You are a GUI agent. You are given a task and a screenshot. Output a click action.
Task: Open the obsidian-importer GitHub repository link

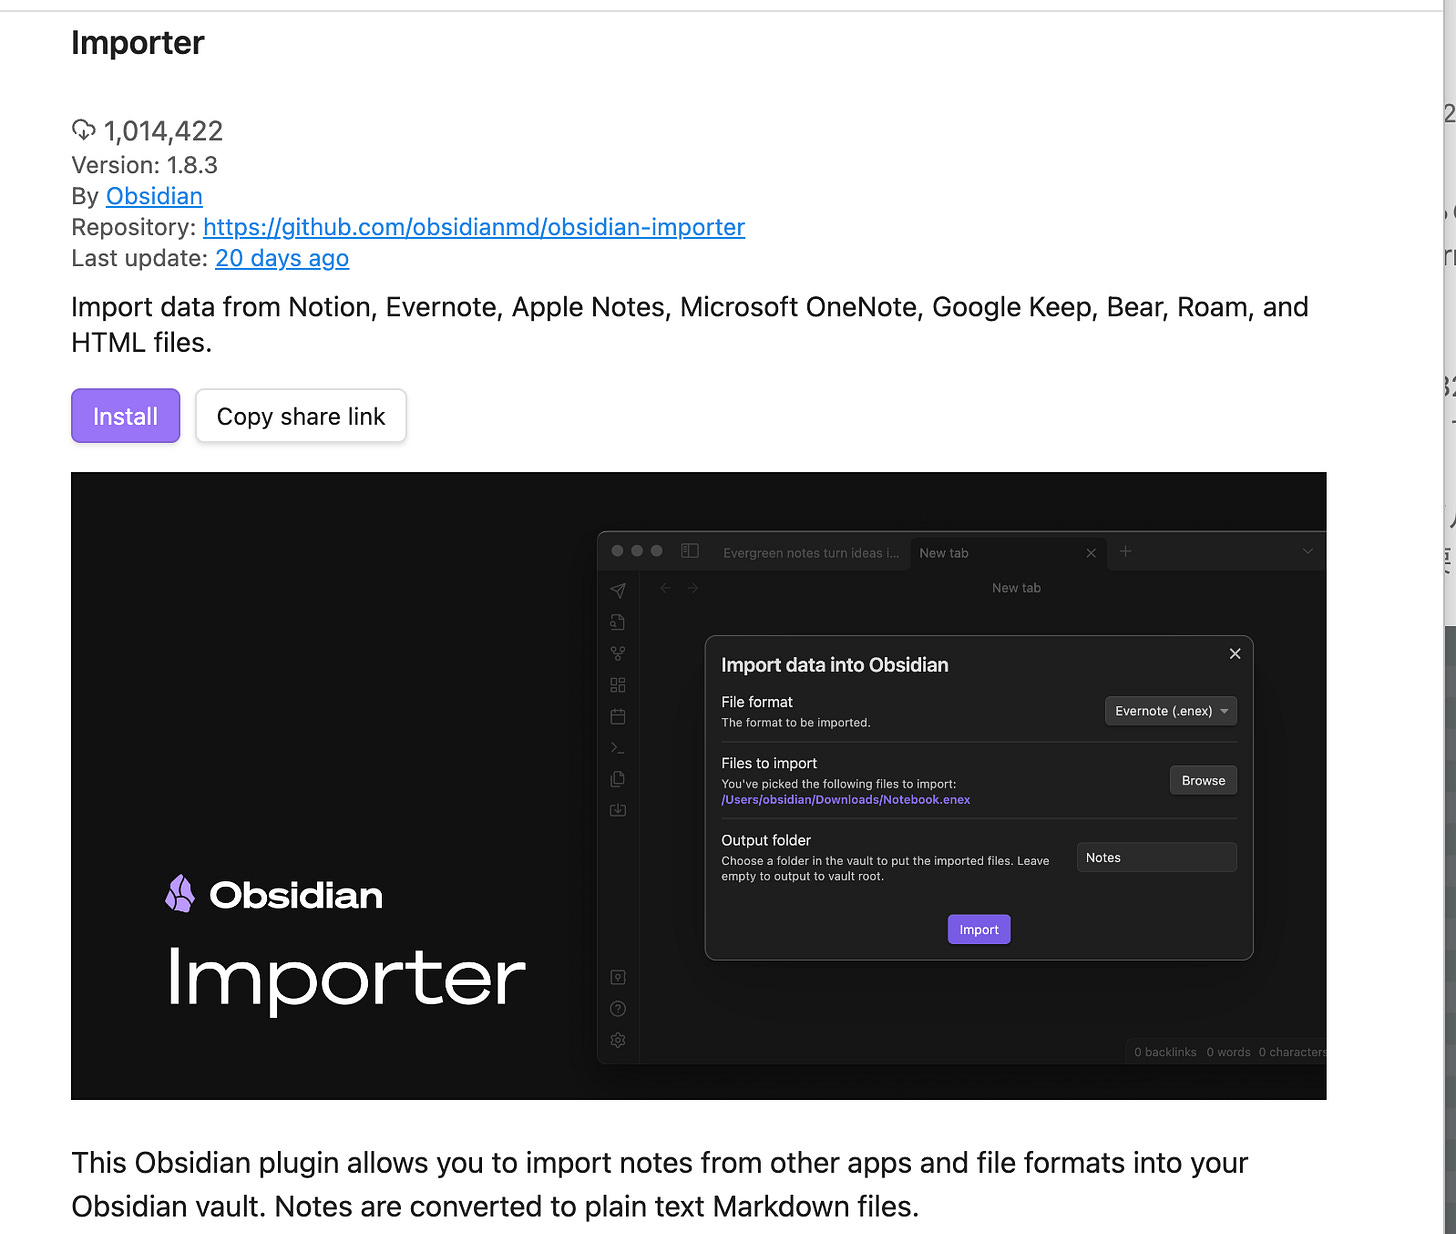(474, 227)
